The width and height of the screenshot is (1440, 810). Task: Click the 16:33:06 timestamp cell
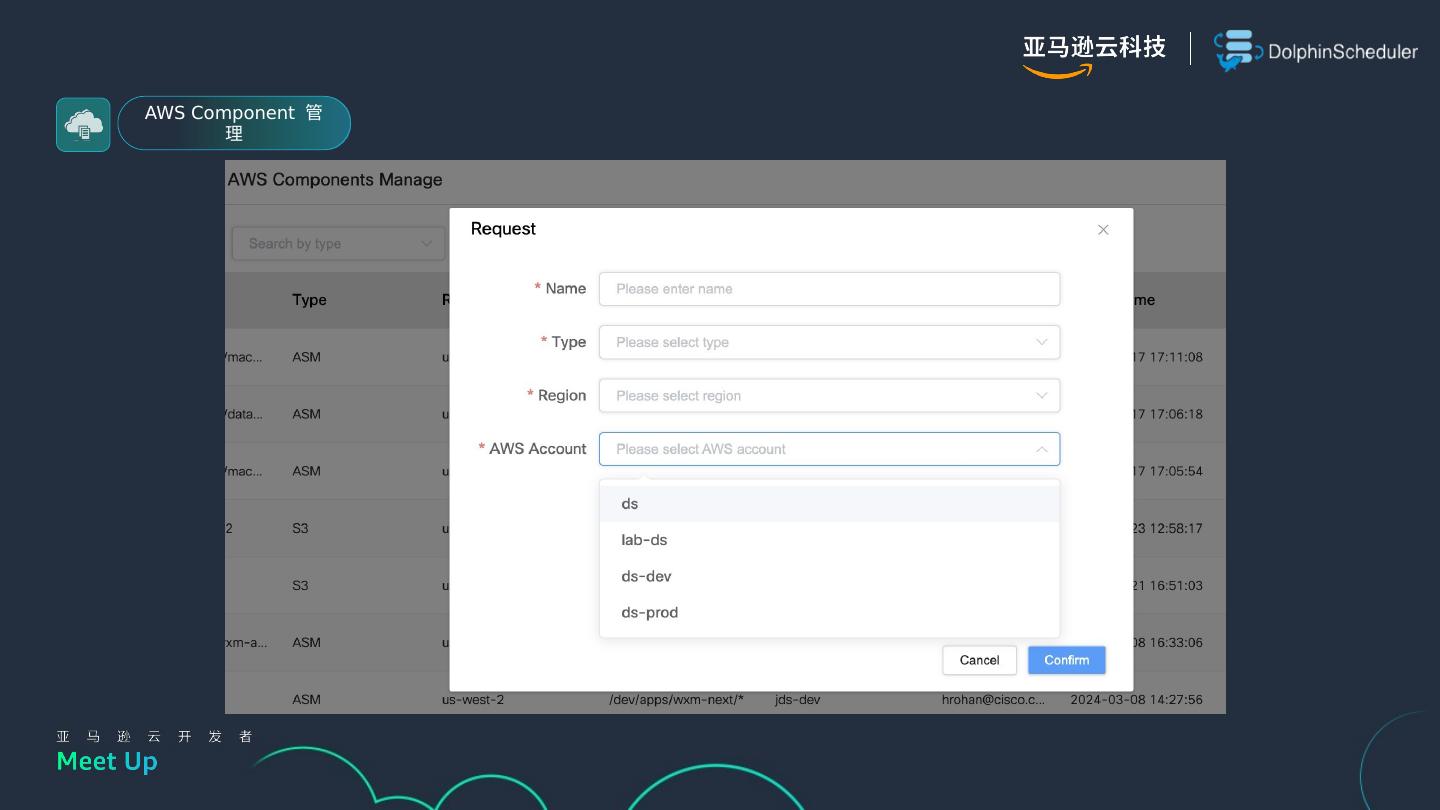(x=1168, y=643)
